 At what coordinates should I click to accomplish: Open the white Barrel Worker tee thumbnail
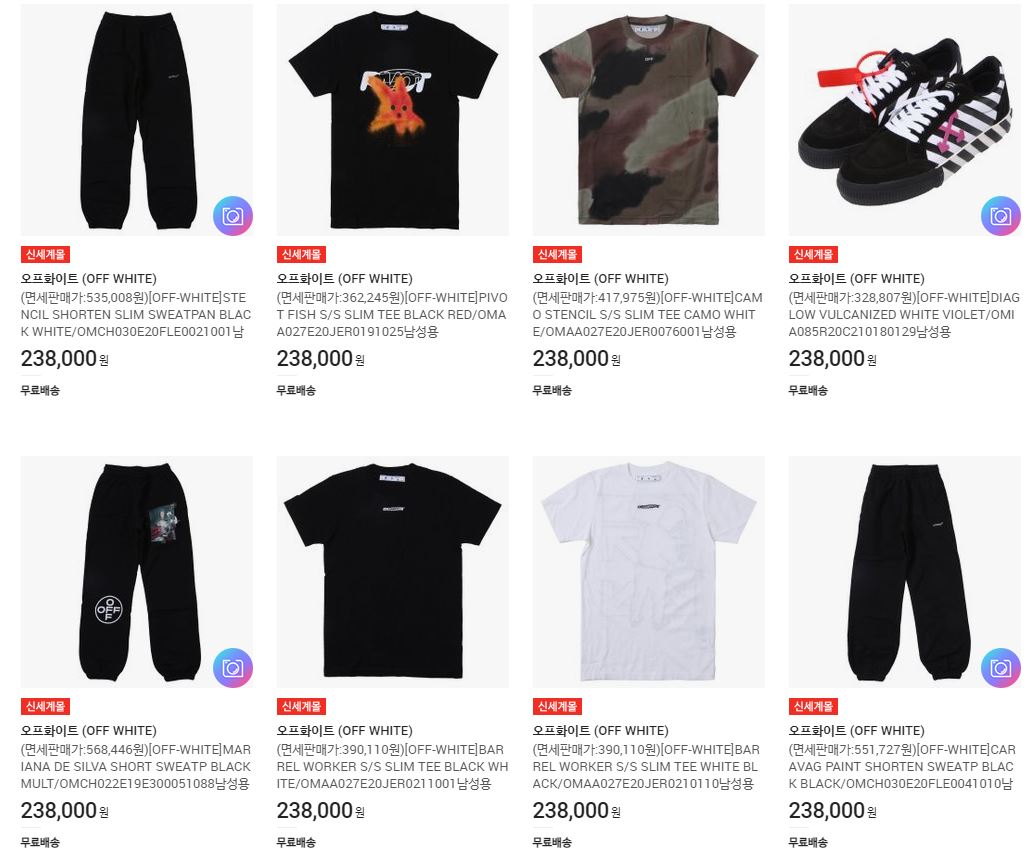pos(649,572)
